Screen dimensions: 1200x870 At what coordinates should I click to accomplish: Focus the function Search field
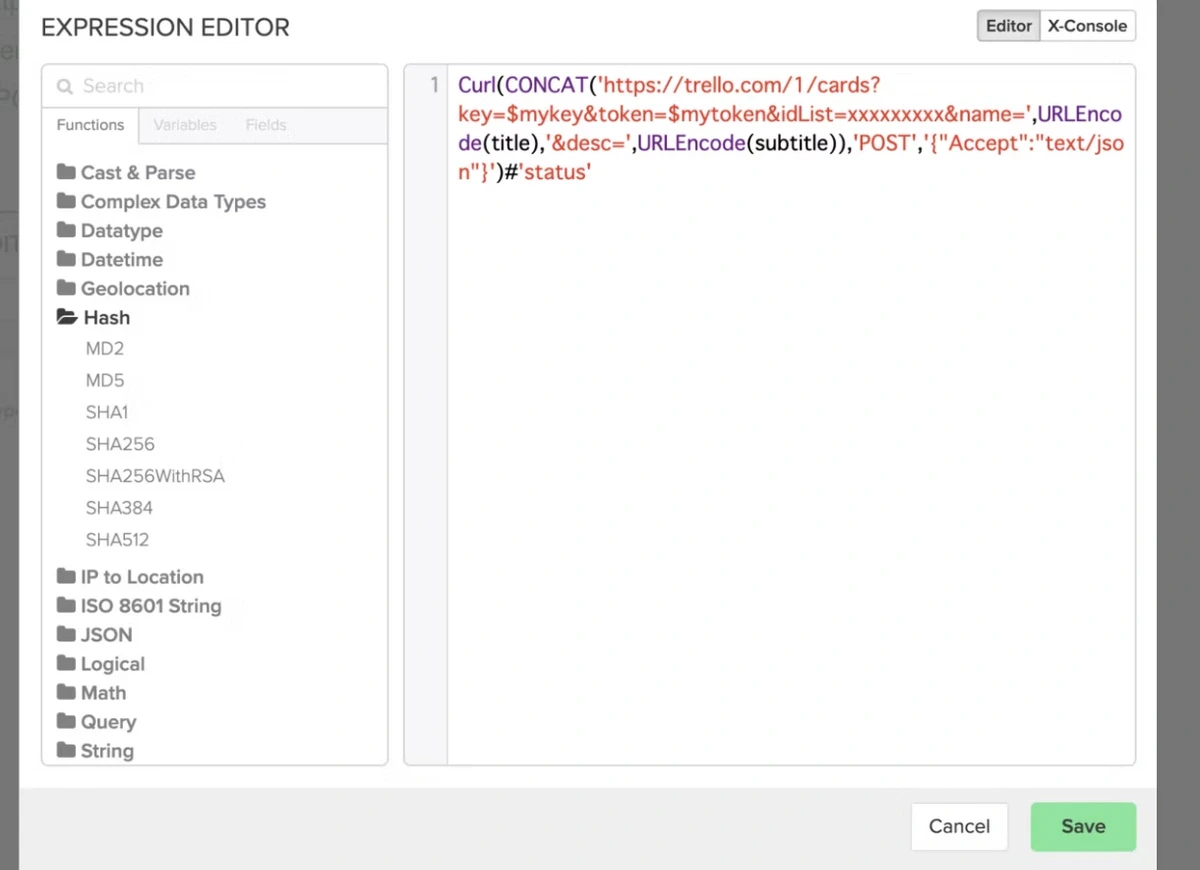(x=215, y=86)
